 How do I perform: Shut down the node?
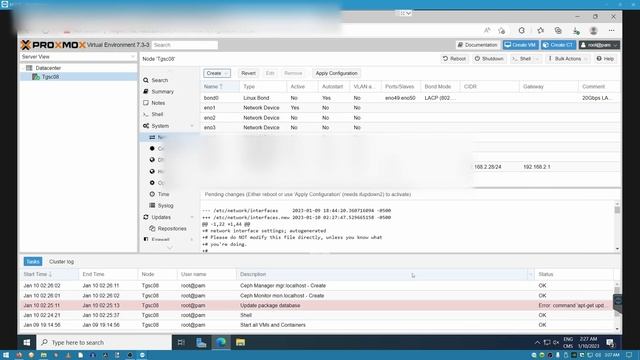coord(489,59)
